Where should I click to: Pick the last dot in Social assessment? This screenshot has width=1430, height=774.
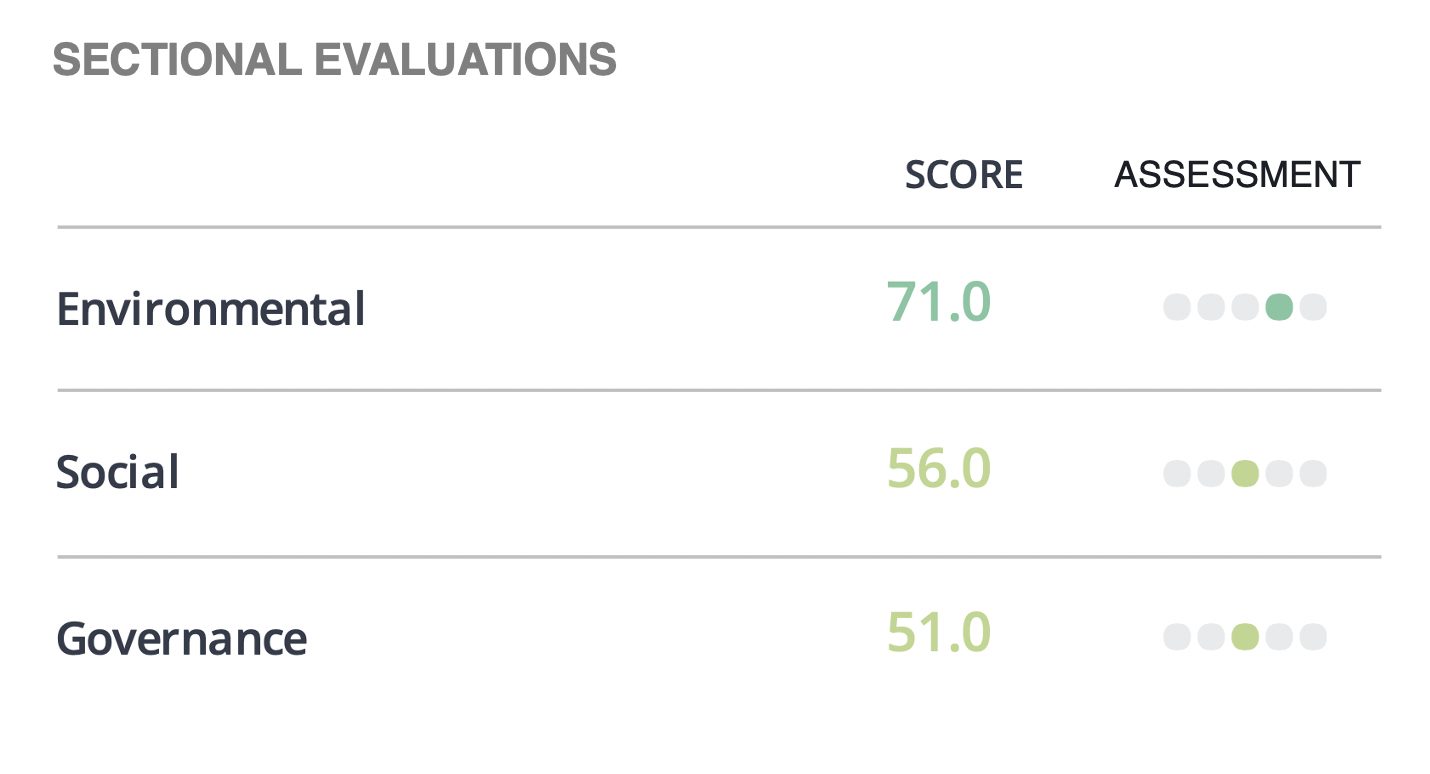click(x=1313, y=473)
